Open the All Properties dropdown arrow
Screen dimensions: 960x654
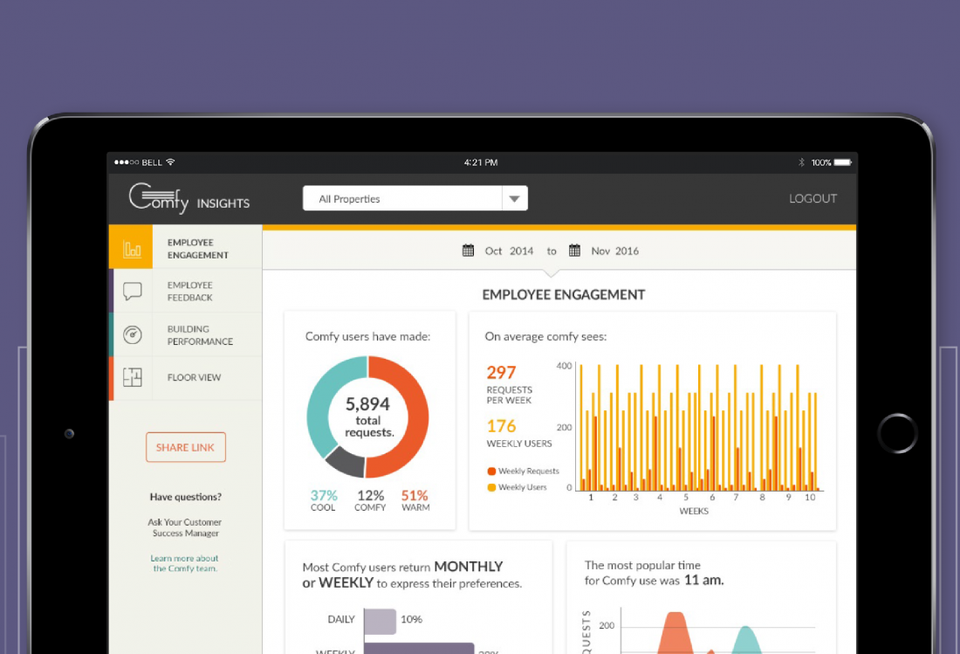tap(515, 198)
